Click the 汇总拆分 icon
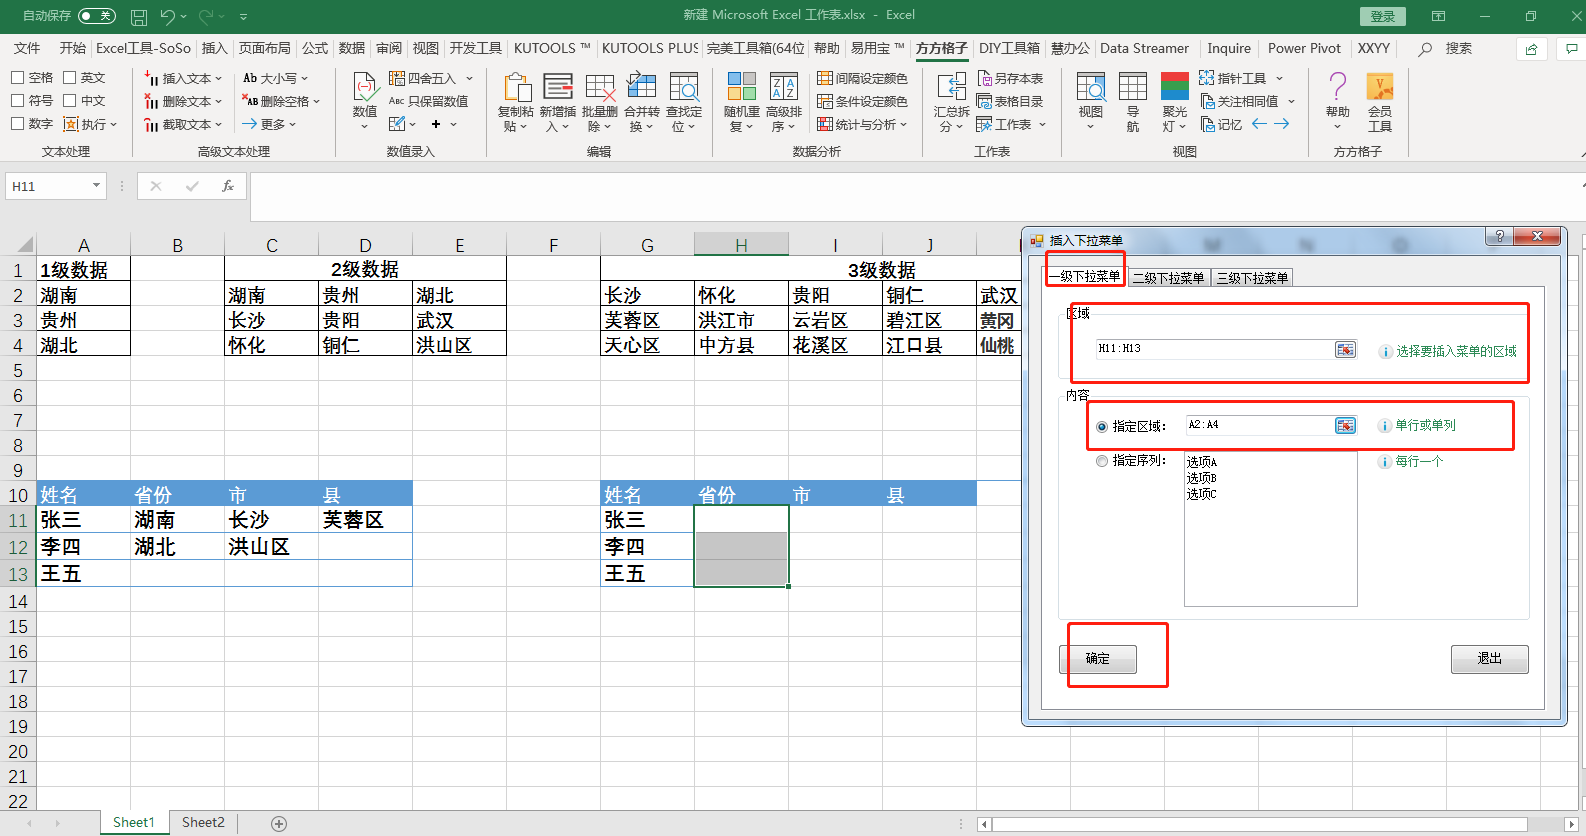Viewport: 1586px width, 836px height. pos(952,87)
